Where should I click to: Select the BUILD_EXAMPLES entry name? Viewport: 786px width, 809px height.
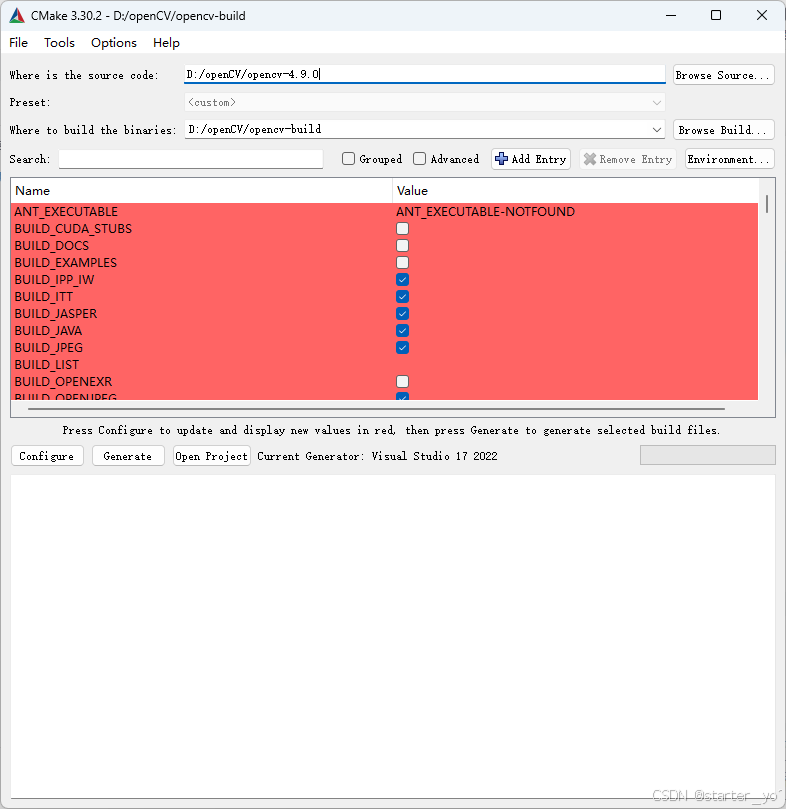[x=66, y=263]
